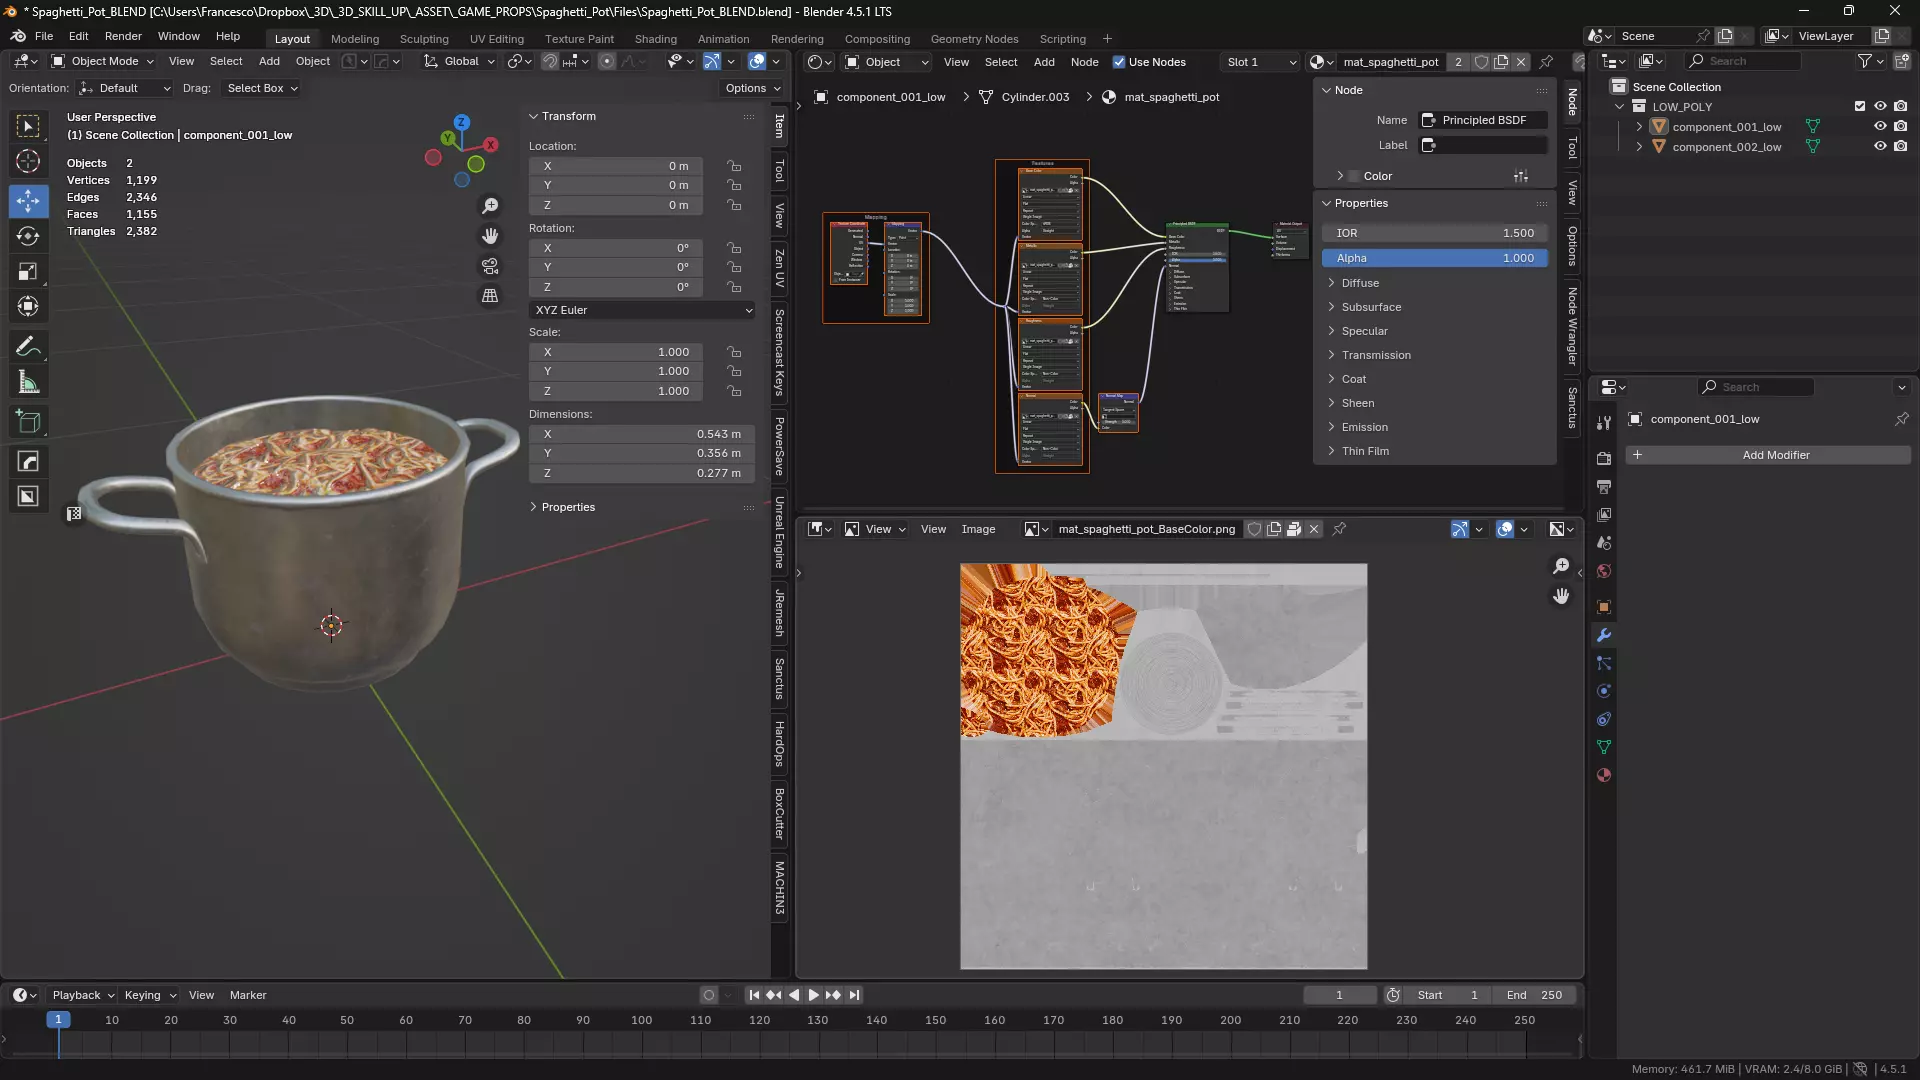Select the Cursor tool in viewport toolbar

[28, 161]
